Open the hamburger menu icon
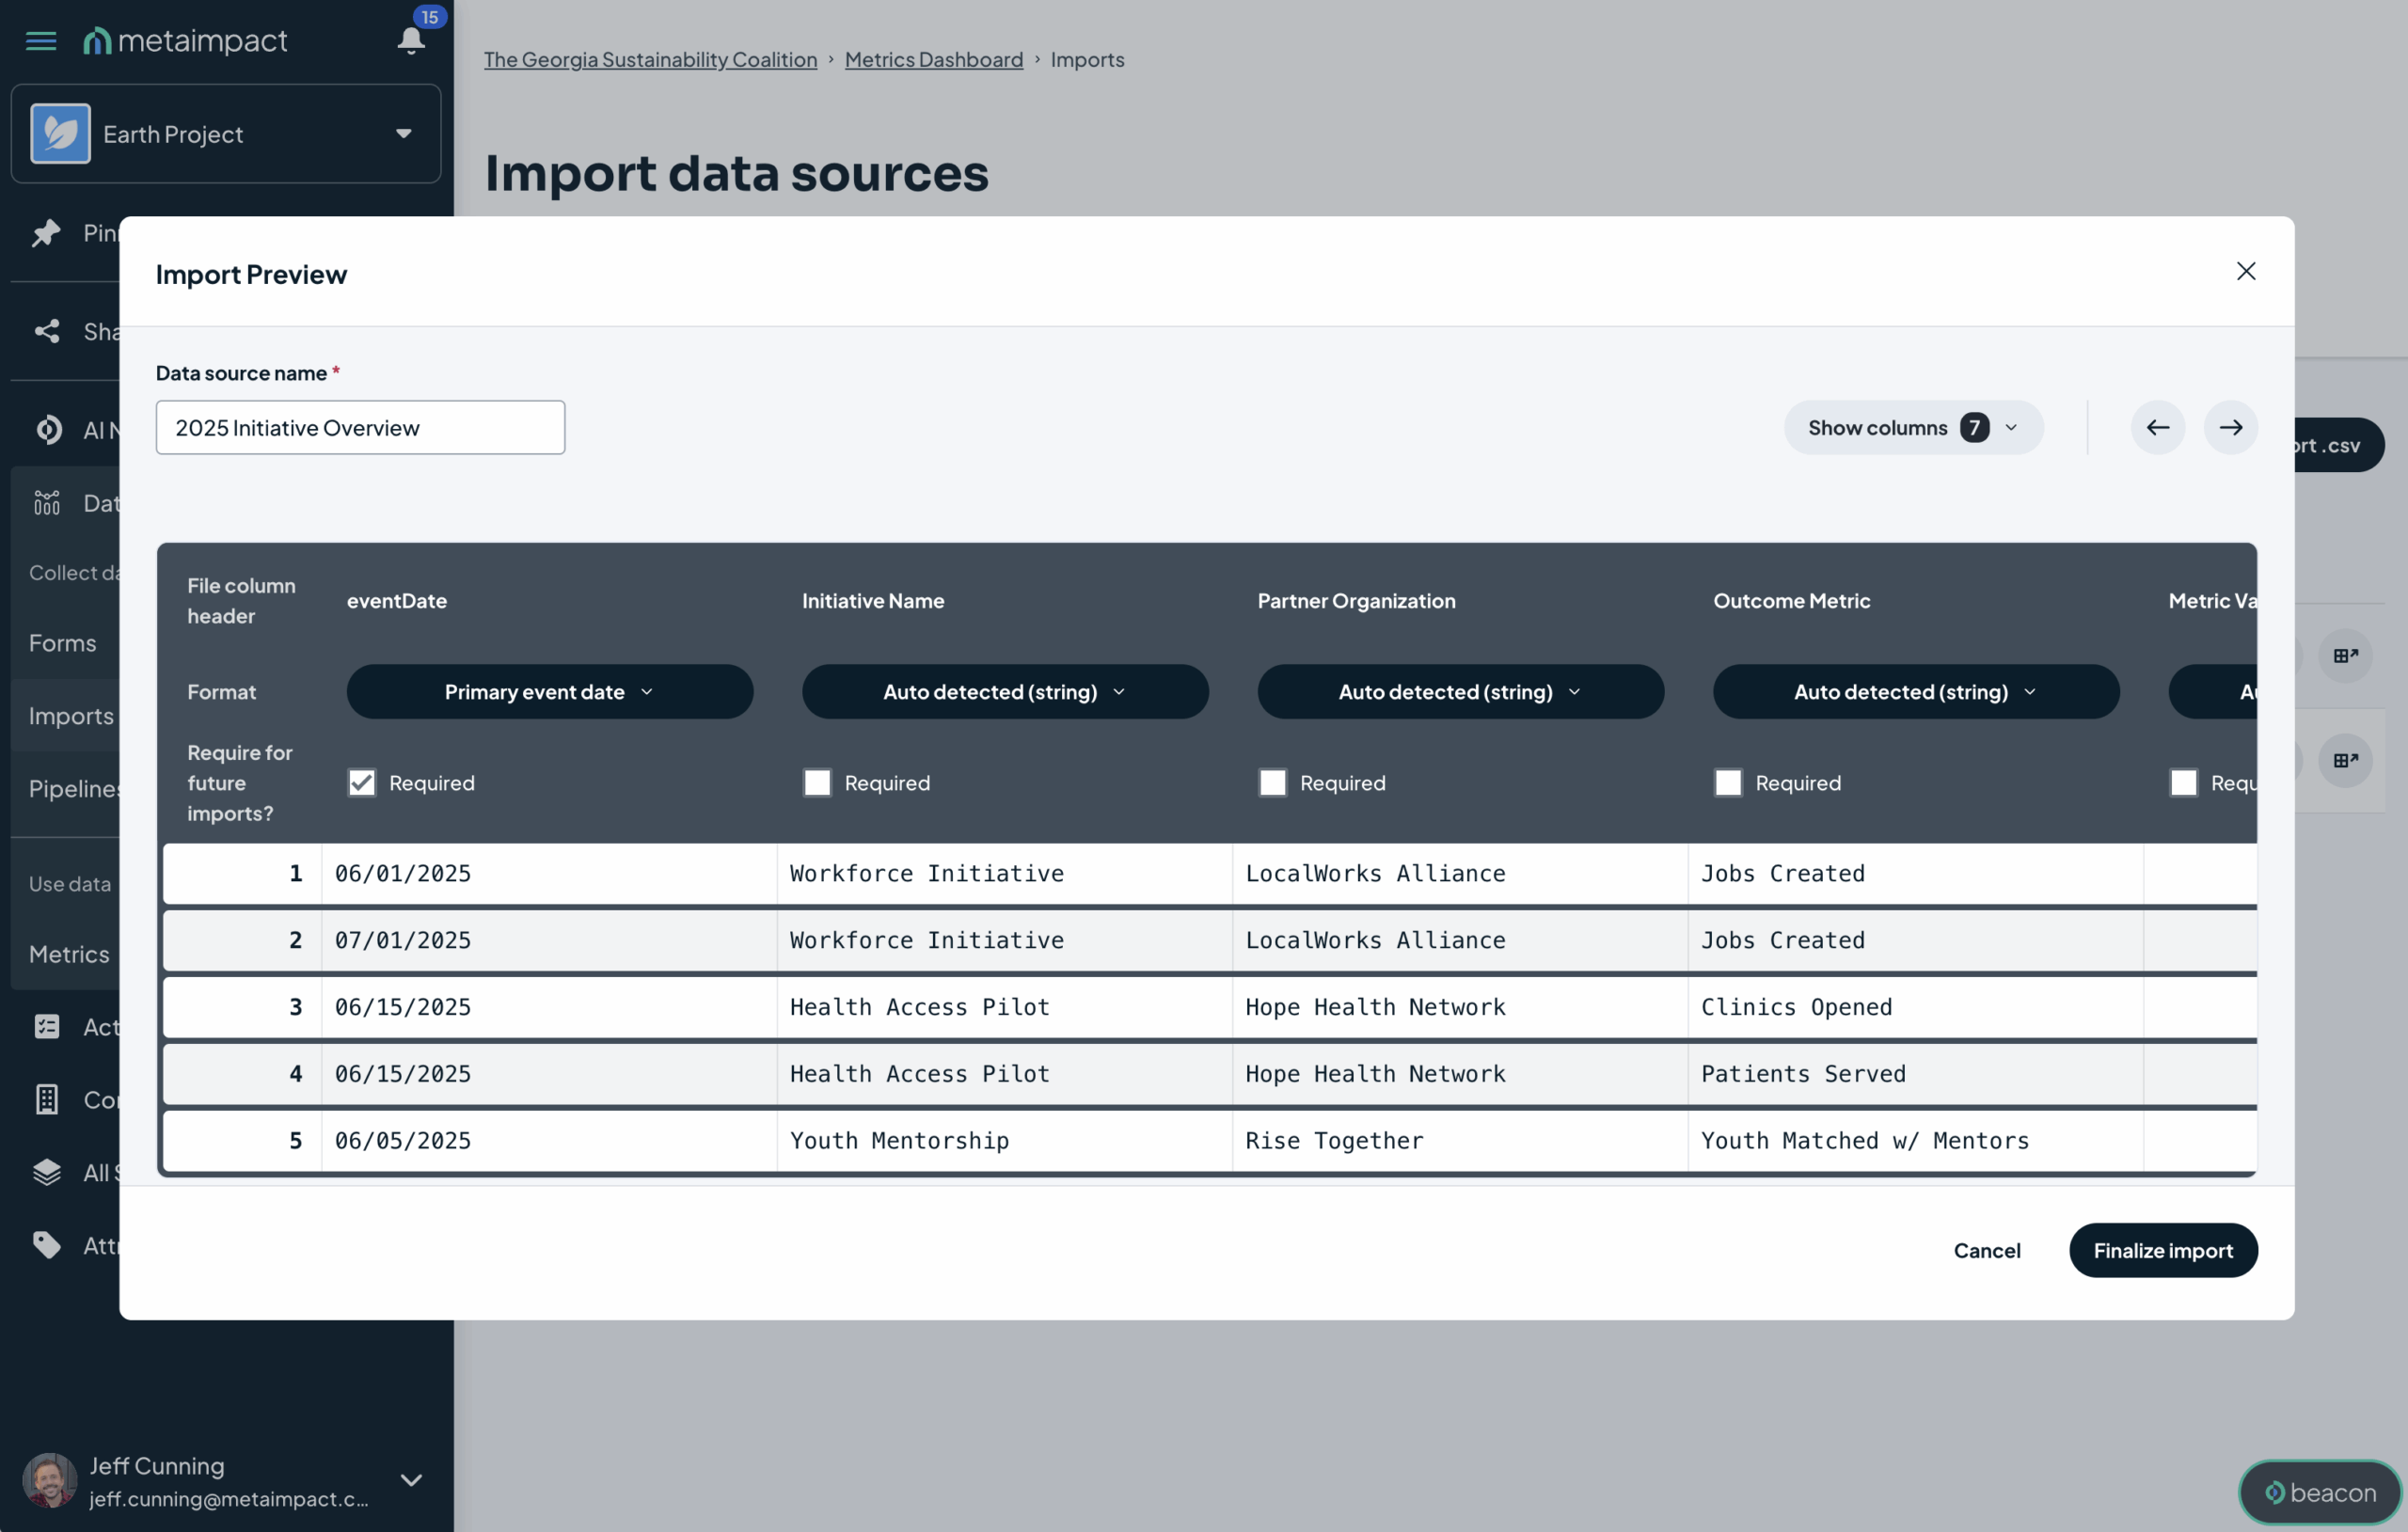Viewport: 2408px width, 1532px height. pyautogui.click(x=41, y=41)
